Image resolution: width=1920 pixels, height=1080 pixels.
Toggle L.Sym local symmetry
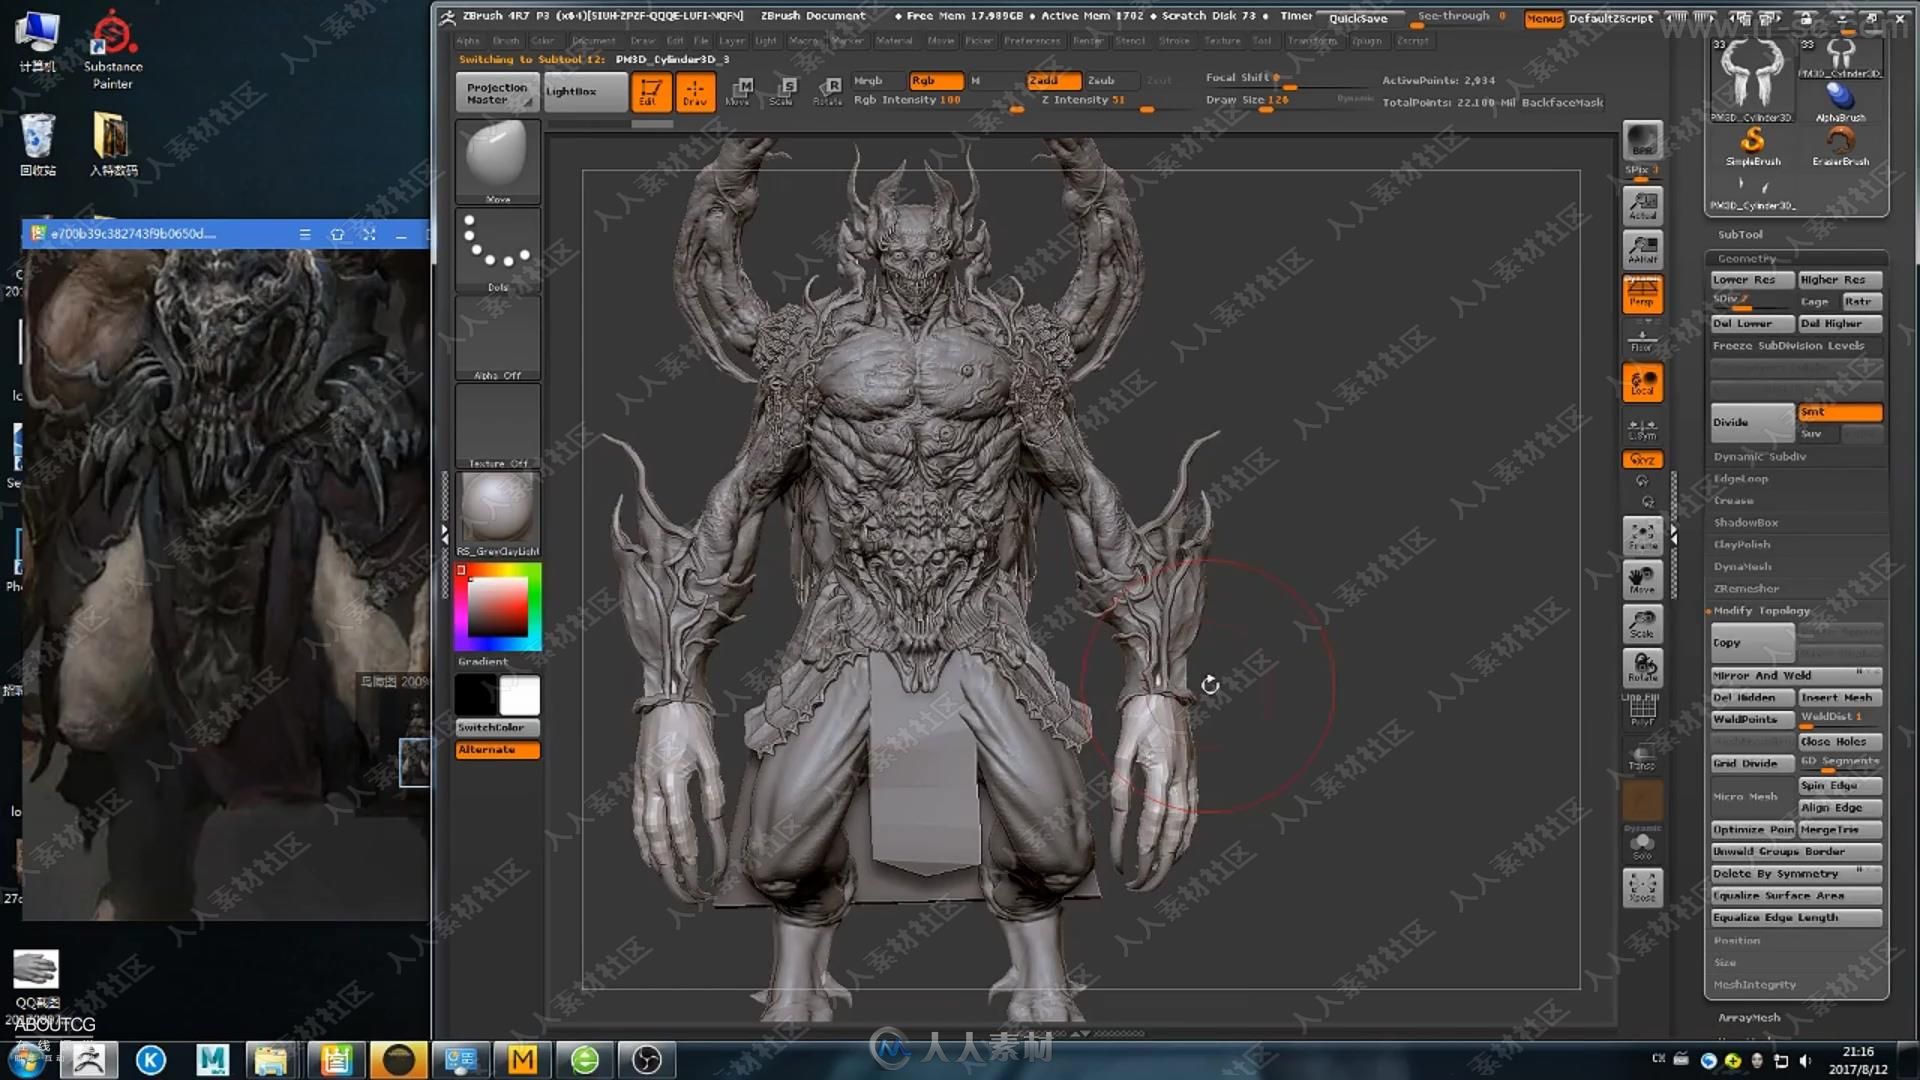(1642, 429)
